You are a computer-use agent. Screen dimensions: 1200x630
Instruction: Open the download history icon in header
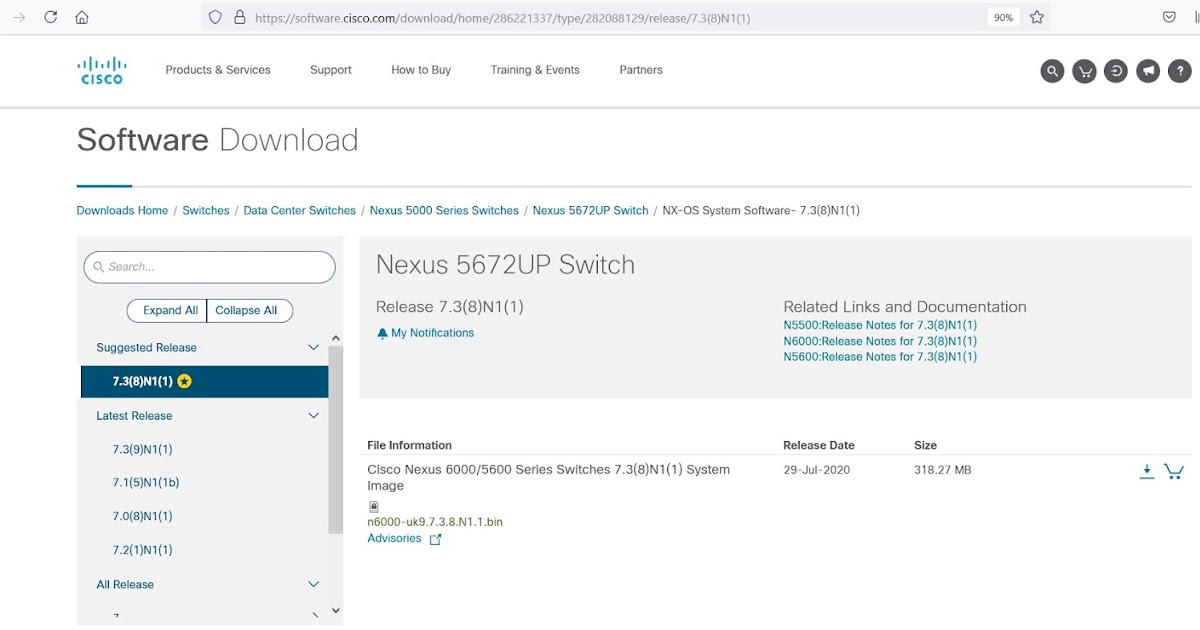1115,71
